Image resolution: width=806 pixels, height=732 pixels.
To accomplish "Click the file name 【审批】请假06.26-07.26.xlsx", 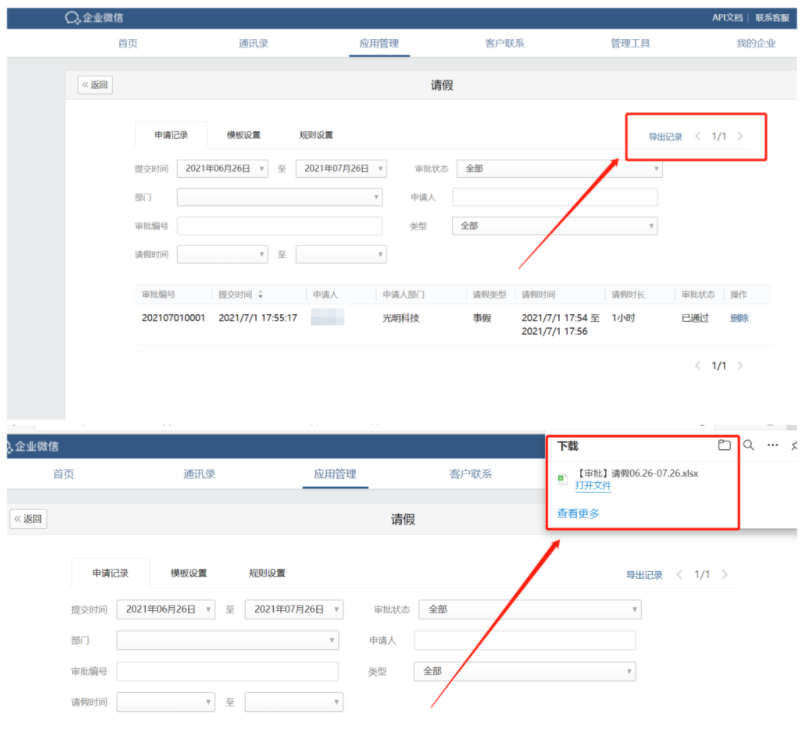I will pos(636,473).
